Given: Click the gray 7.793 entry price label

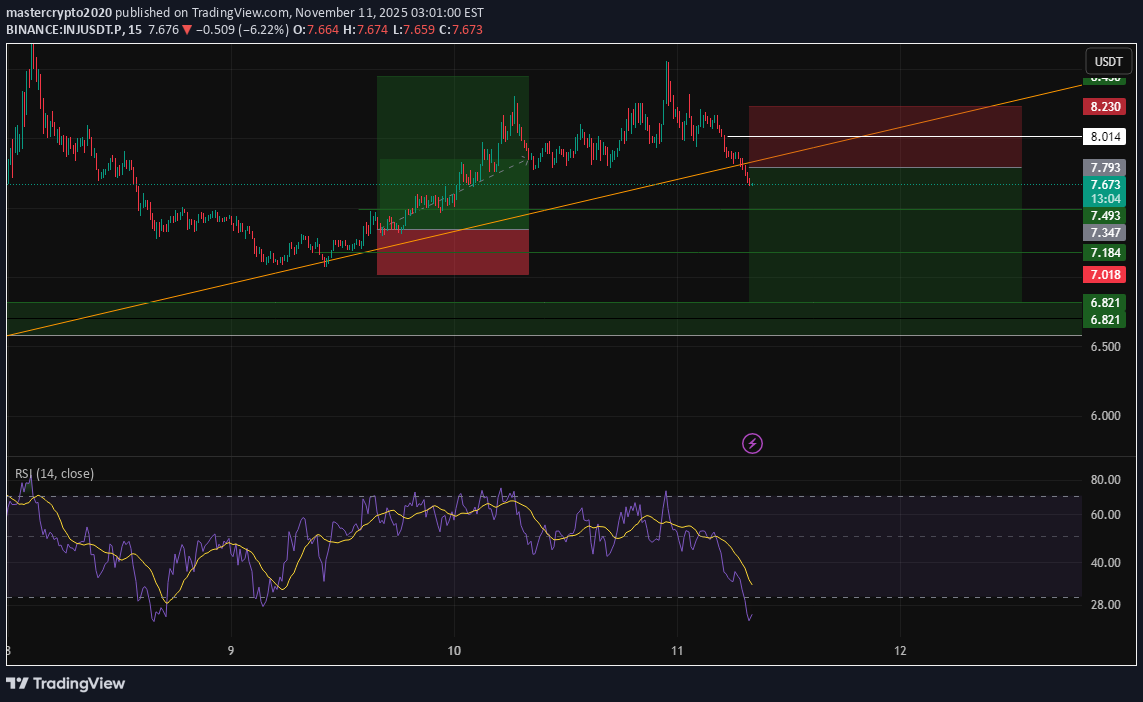Looking at the screenshot, I should 1105,167.
